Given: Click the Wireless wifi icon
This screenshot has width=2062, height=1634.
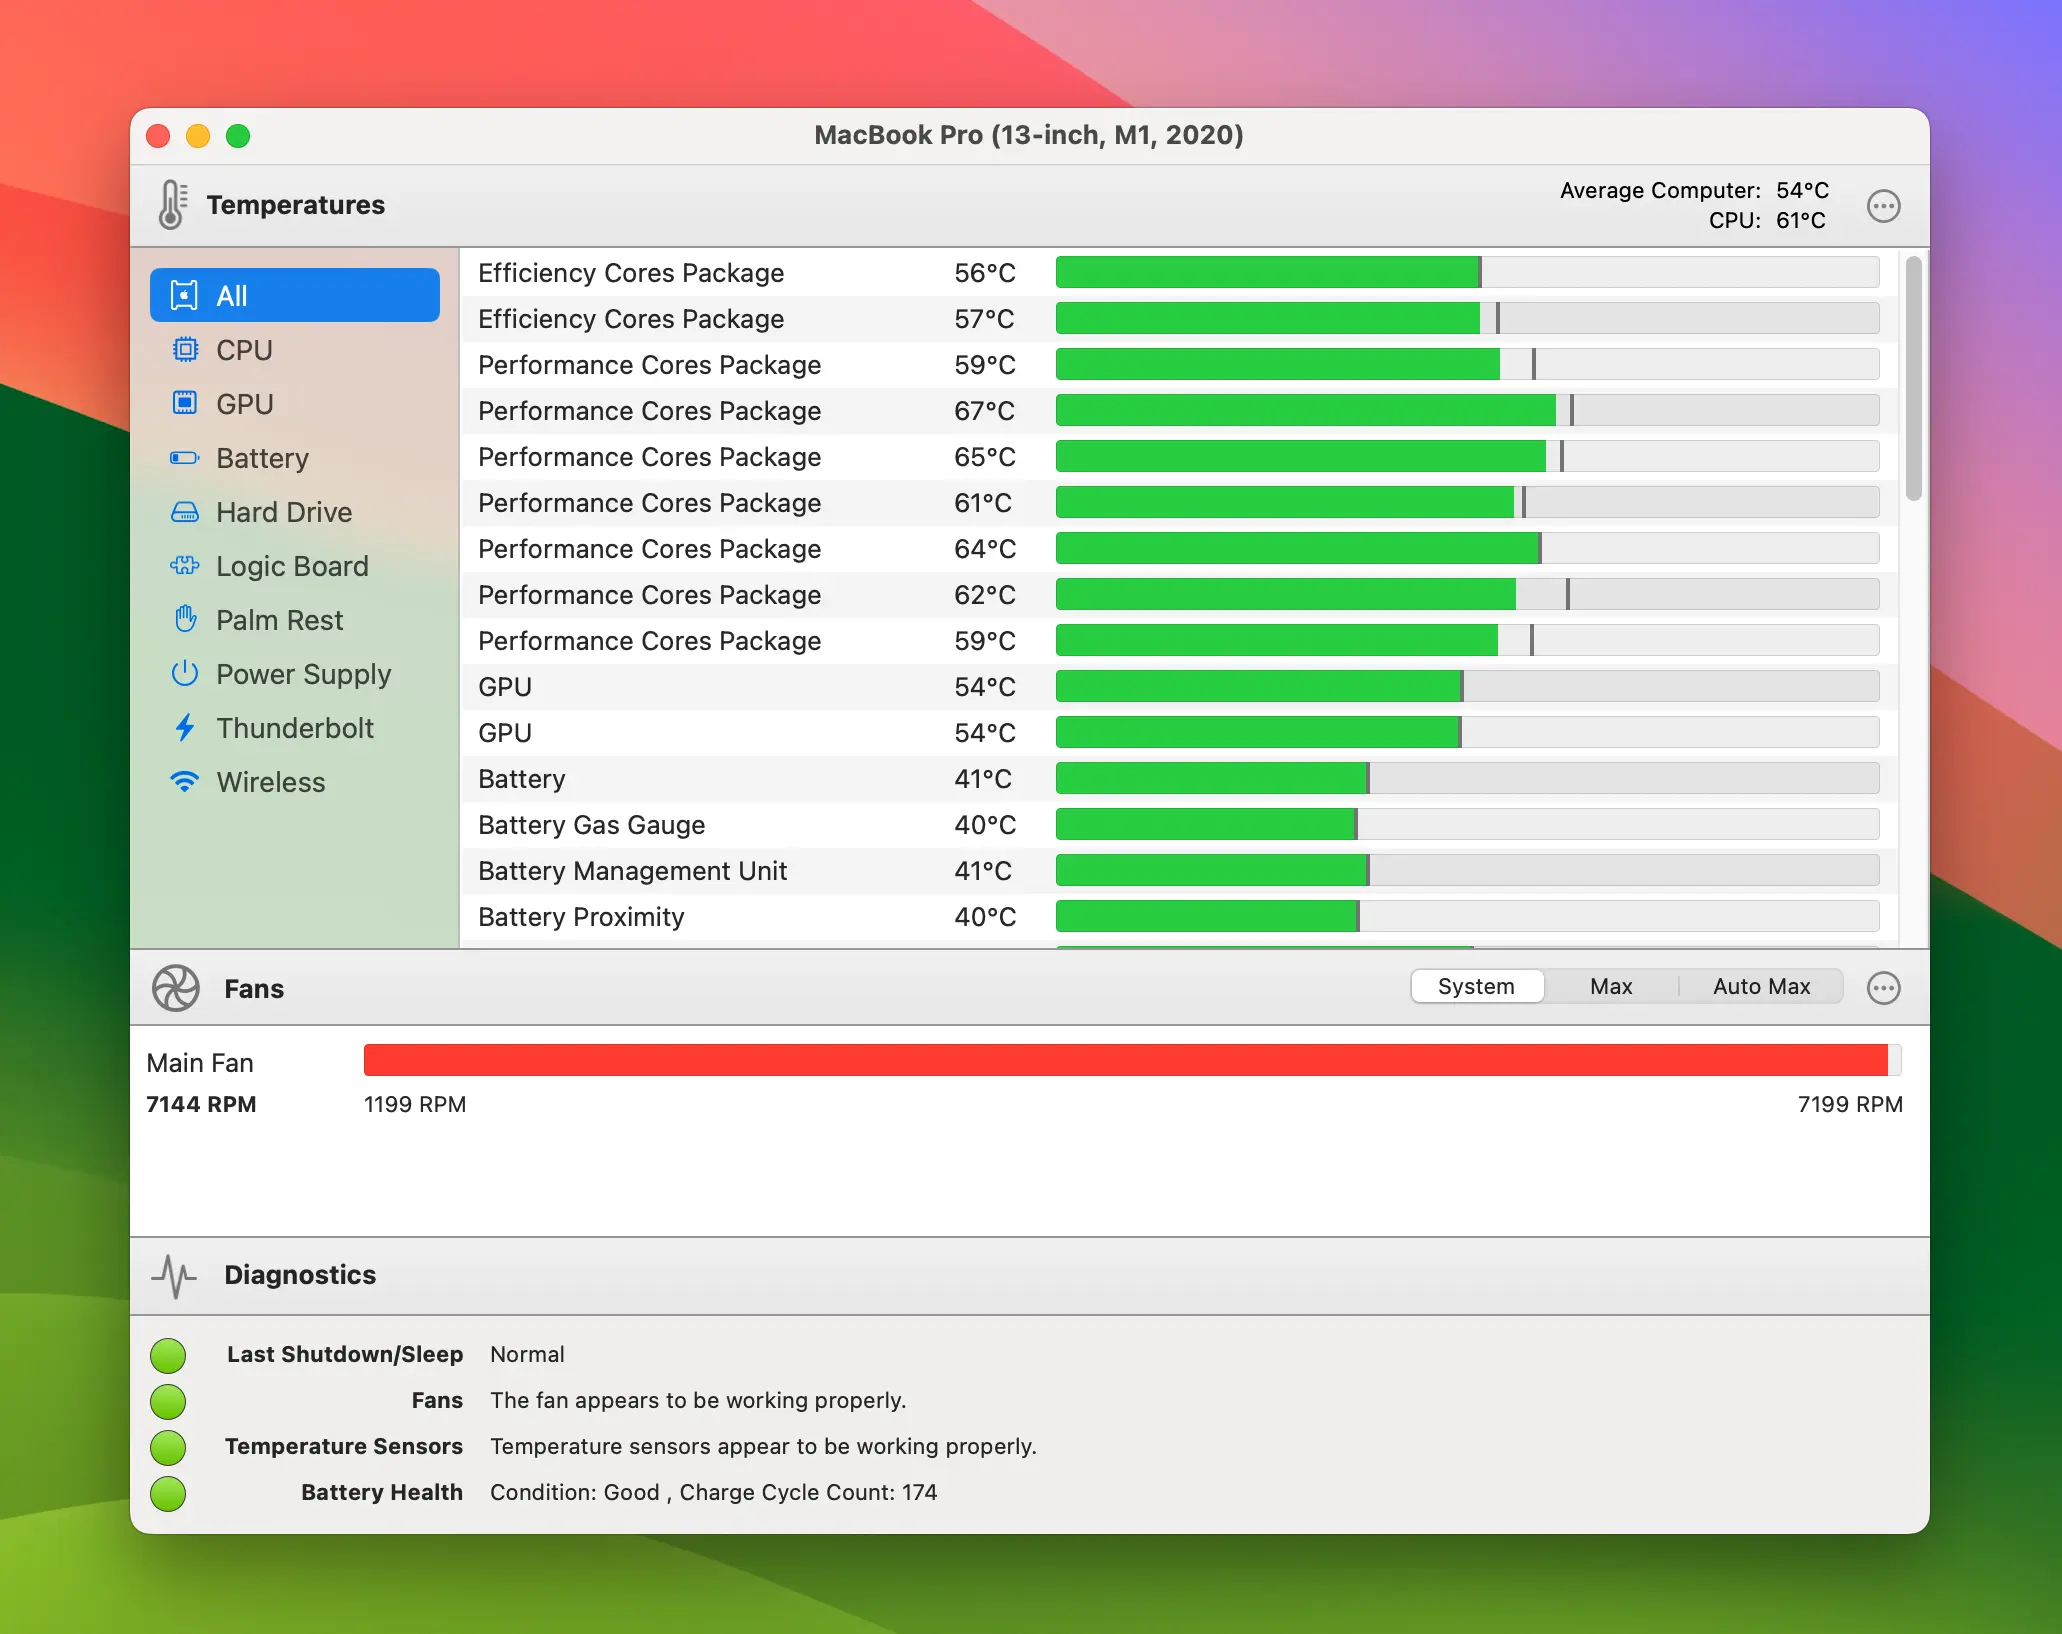Looking at the screenshot, I should tap(185, 782).
